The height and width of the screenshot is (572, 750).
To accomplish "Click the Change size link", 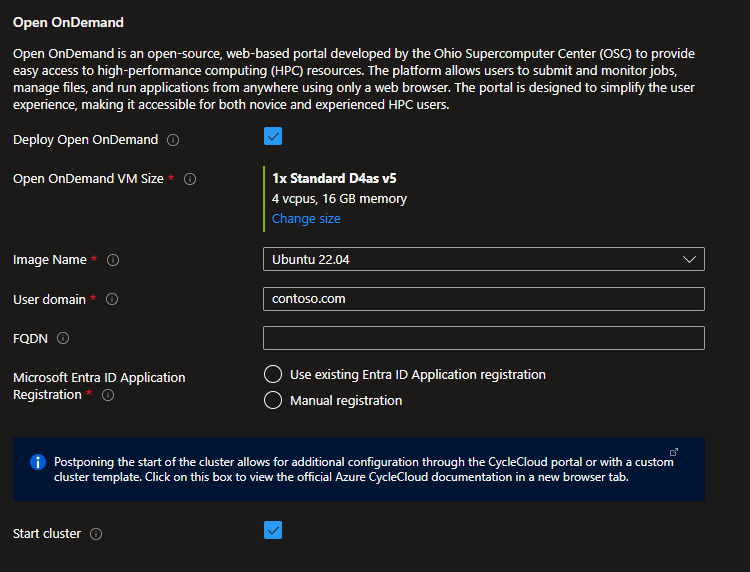I will (306, 219).
